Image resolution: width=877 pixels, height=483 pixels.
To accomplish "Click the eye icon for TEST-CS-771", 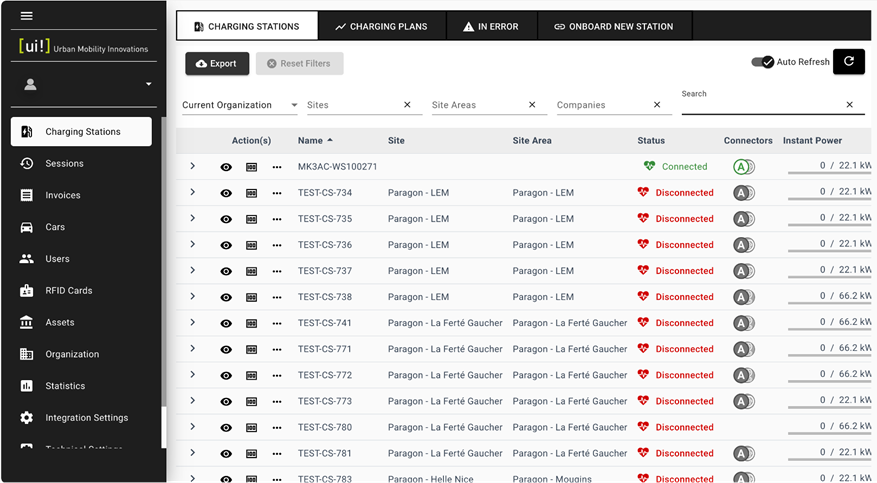I will 226,349.
